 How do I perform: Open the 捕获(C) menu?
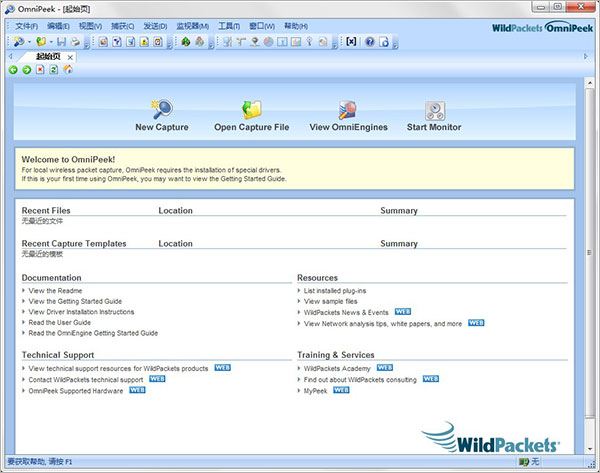coord(122,26)
